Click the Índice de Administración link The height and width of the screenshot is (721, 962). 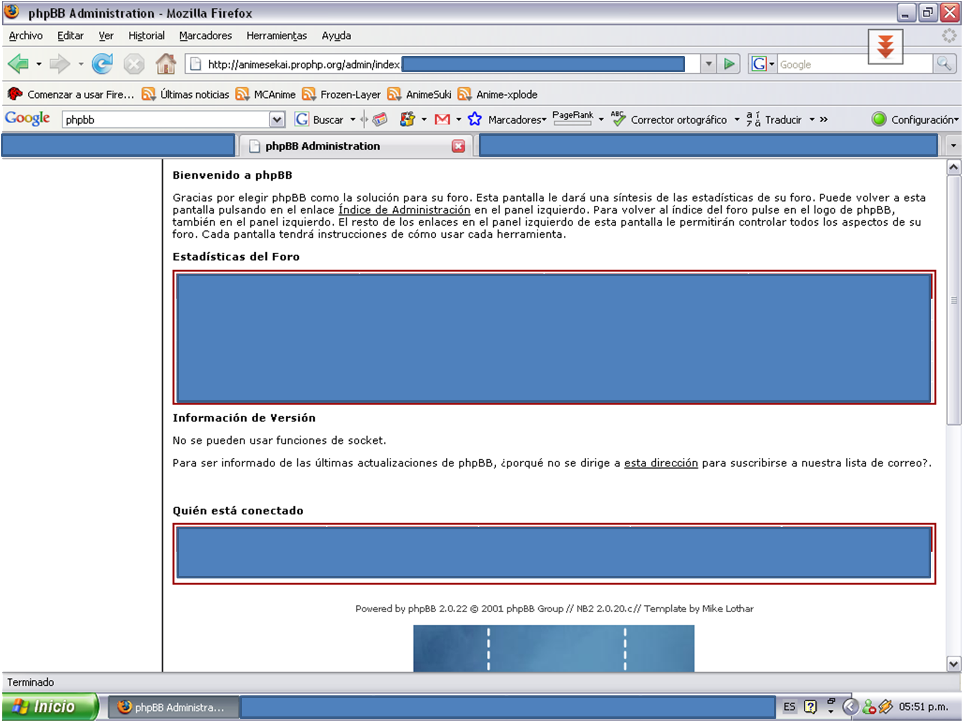click(x=404, y=210)
